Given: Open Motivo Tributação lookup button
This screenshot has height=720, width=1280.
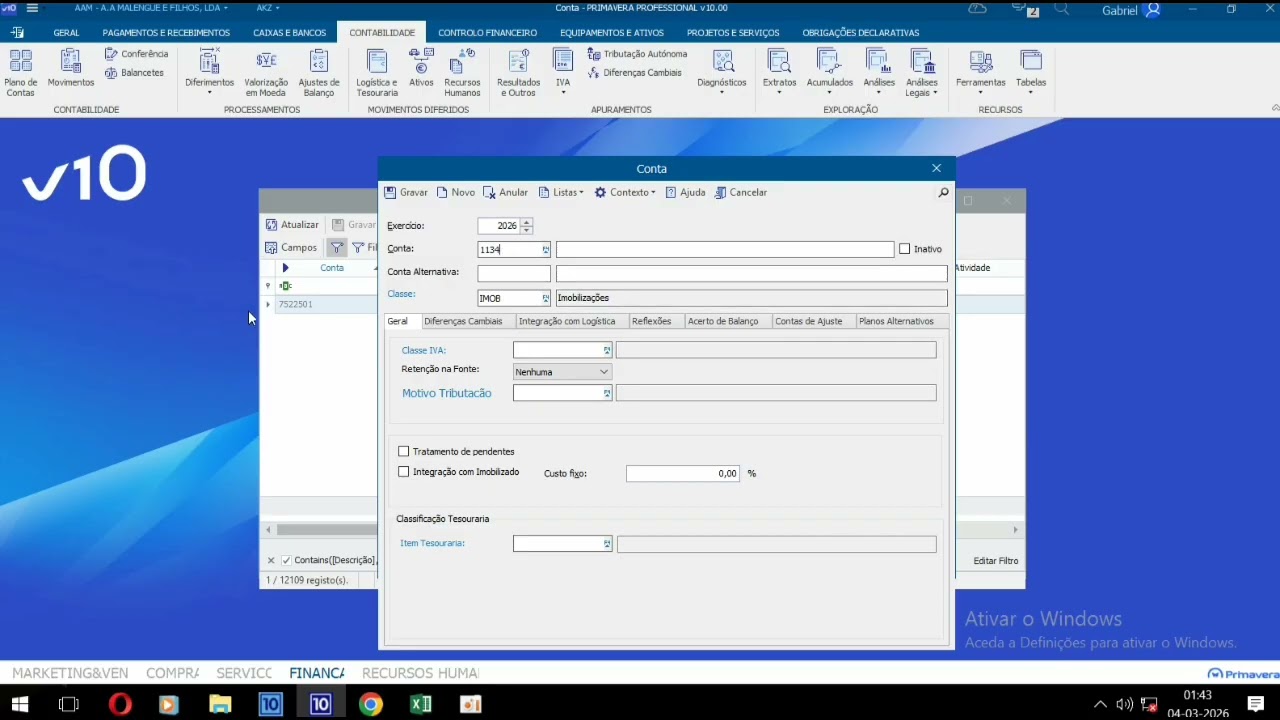Looking at the screenshot, I should 607,394.
